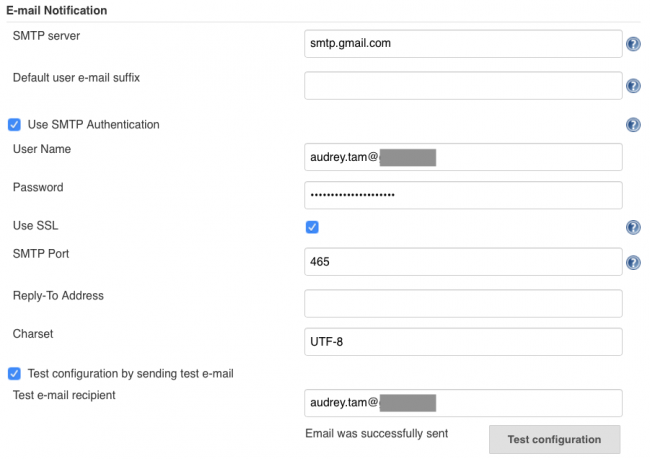The width and height of the screenshot is (650, 459).
Task: Click the 'Email was successfully sent' message
Action: coord(376,434)
